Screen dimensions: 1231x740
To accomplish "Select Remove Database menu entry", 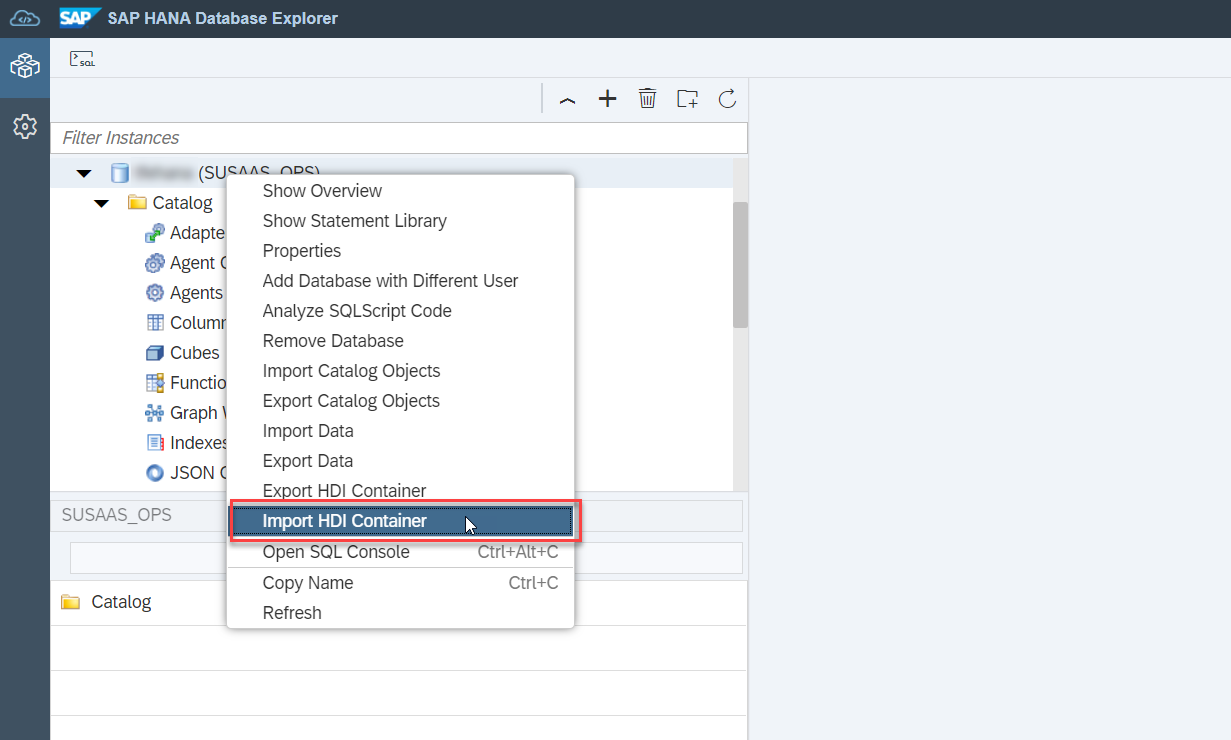I will pyautogui.click(x=401, y=341).
